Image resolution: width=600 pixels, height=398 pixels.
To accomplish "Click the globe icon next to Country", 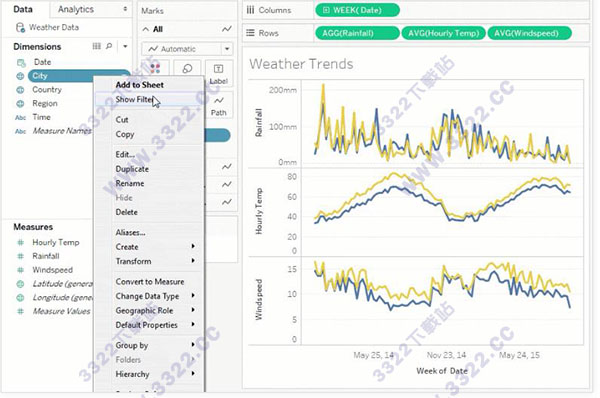I will (x=20, y=90).
